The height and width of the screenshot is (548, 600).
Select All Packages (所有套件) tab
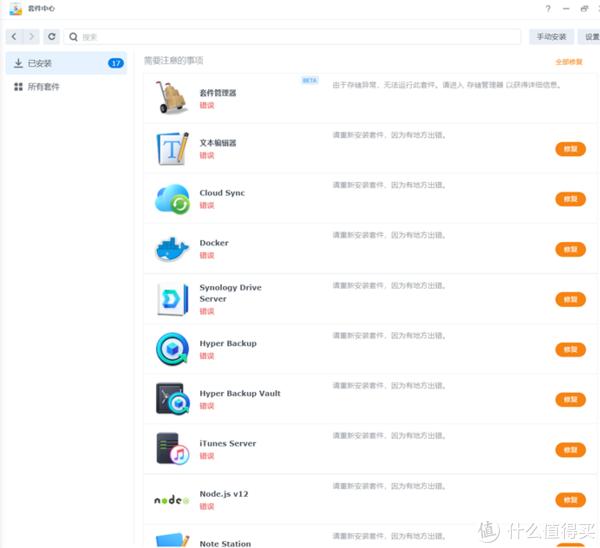click(66, 87)
